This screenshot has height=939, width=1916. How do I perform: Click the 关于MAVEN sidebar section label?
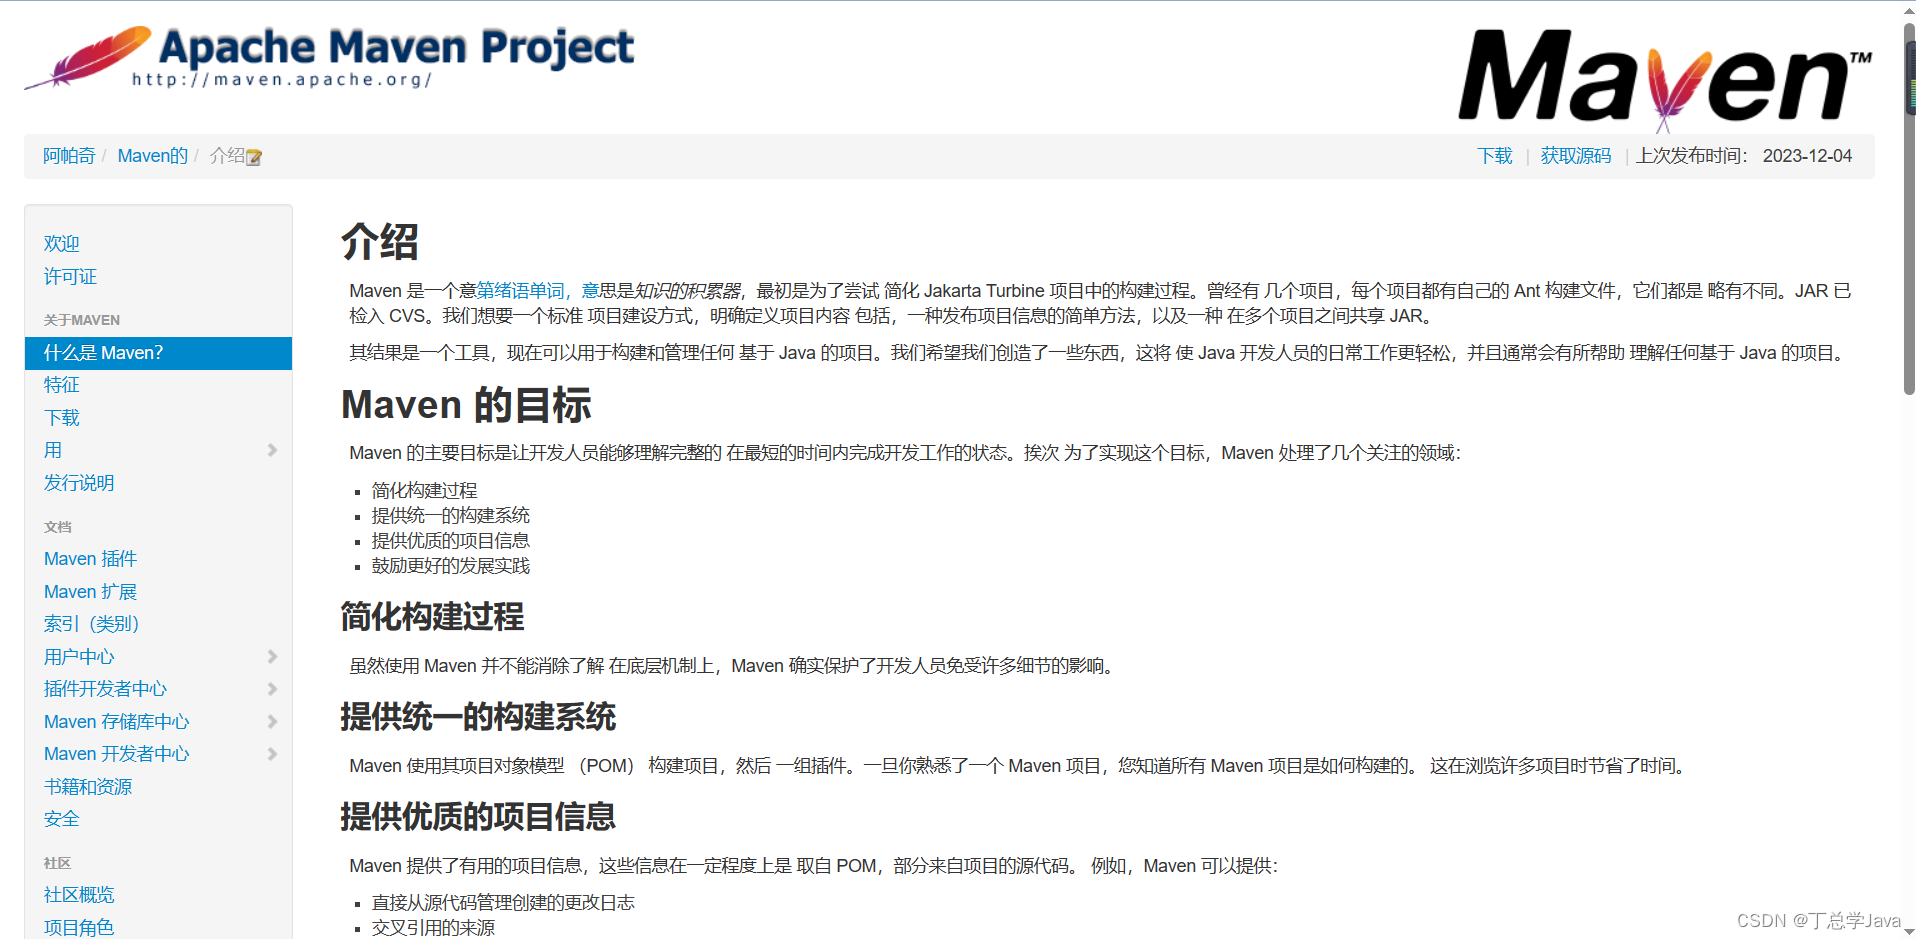82,320
